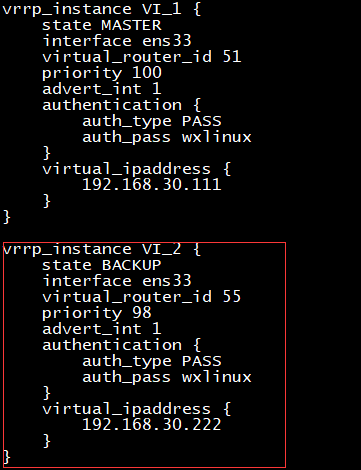
Task: Click interface ens33 in VI_2 block
Action: [x=117, y=281]
